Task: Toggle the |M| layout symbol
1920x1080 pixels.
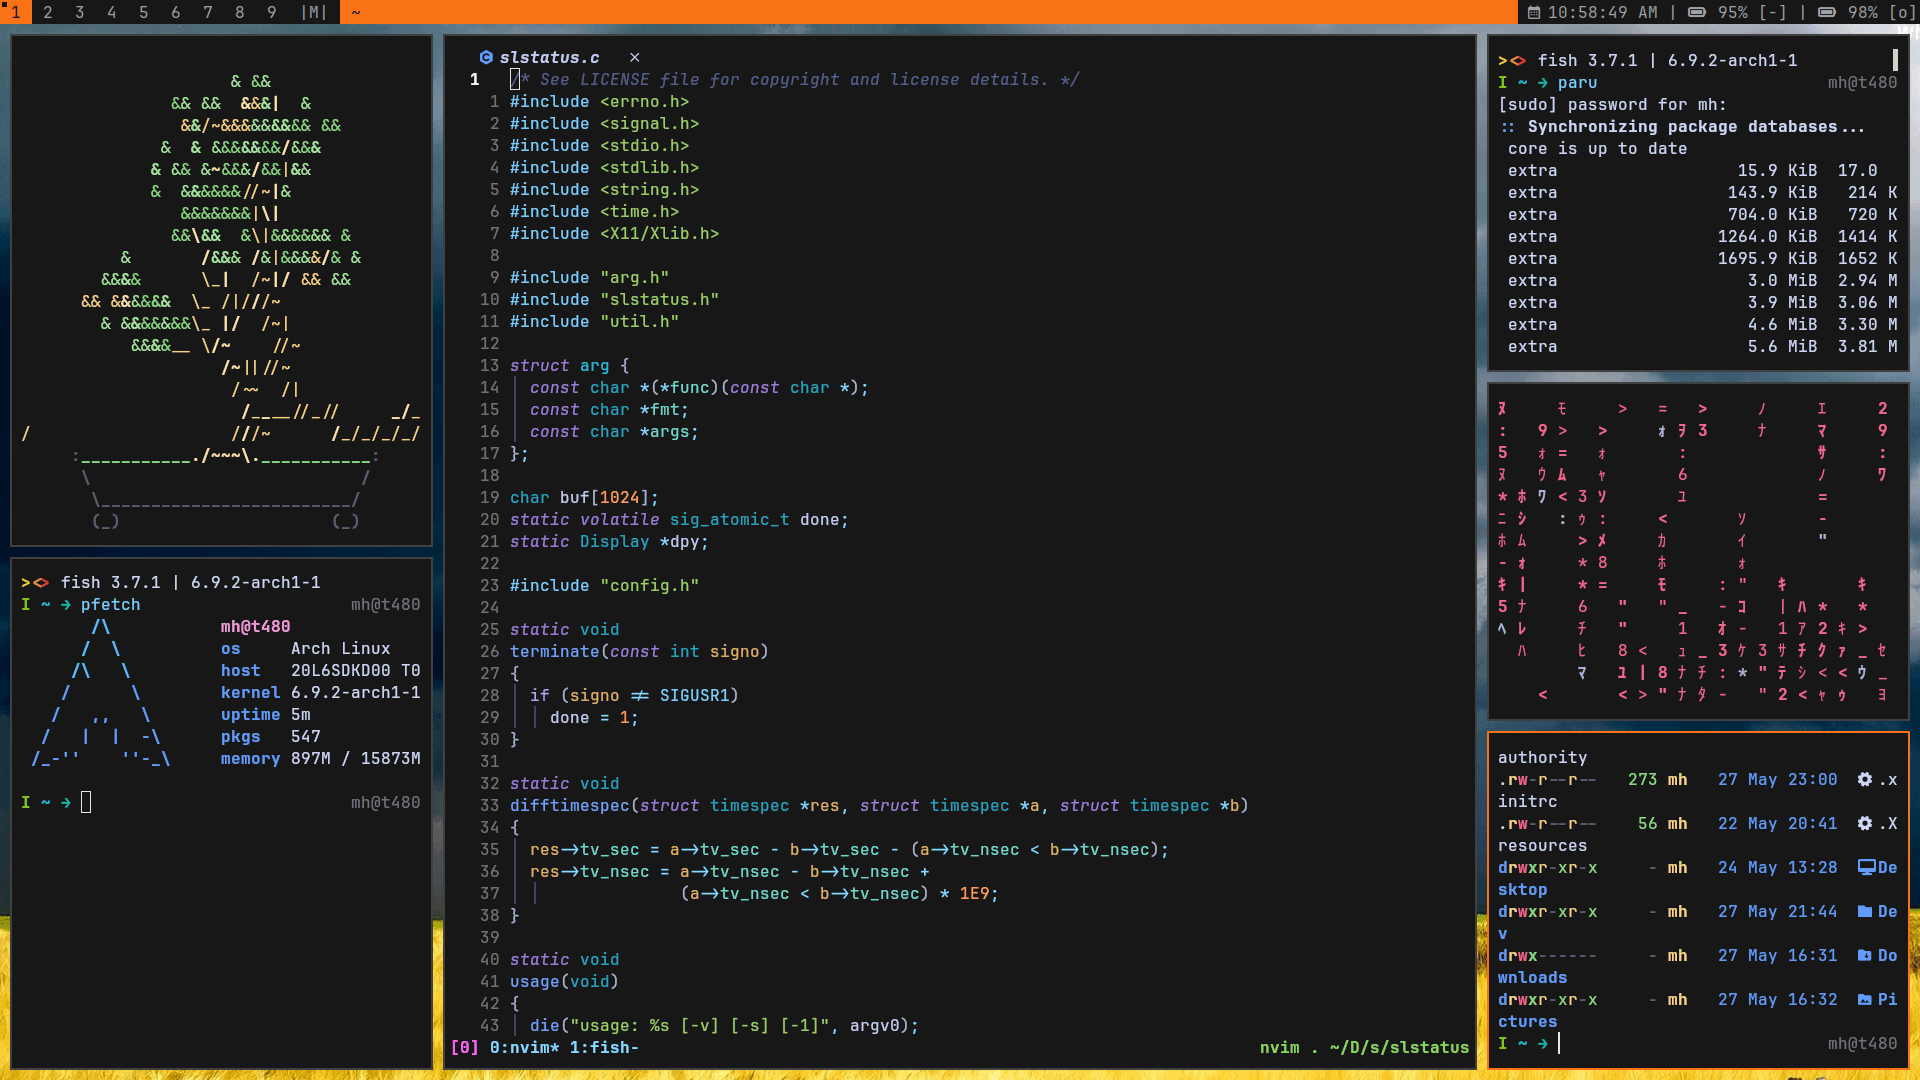Action: (x=314, y=12)
